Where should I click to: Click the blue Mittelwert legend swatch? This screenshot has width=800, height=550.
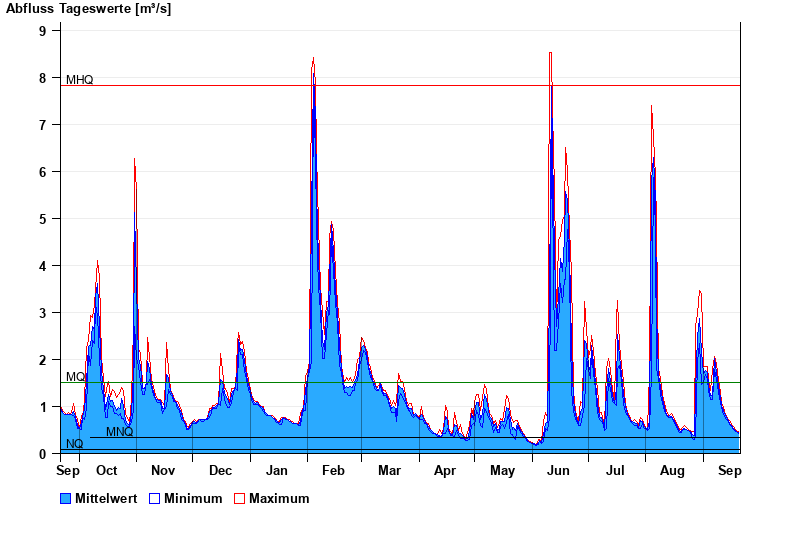click(x=66, y=498)
